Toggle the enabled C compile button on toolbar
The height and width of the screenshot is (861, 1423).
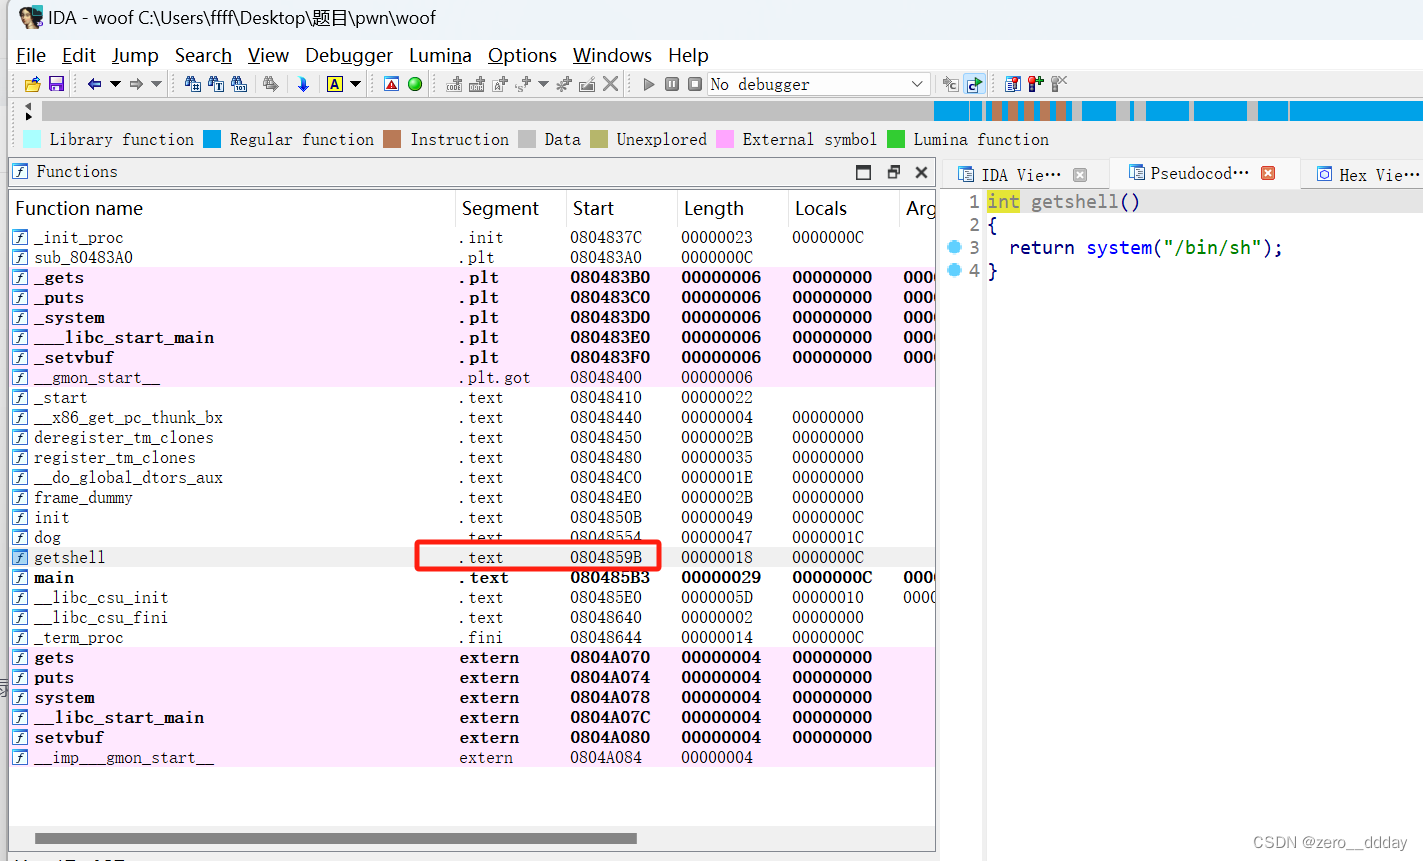click(x=974, y=84)
